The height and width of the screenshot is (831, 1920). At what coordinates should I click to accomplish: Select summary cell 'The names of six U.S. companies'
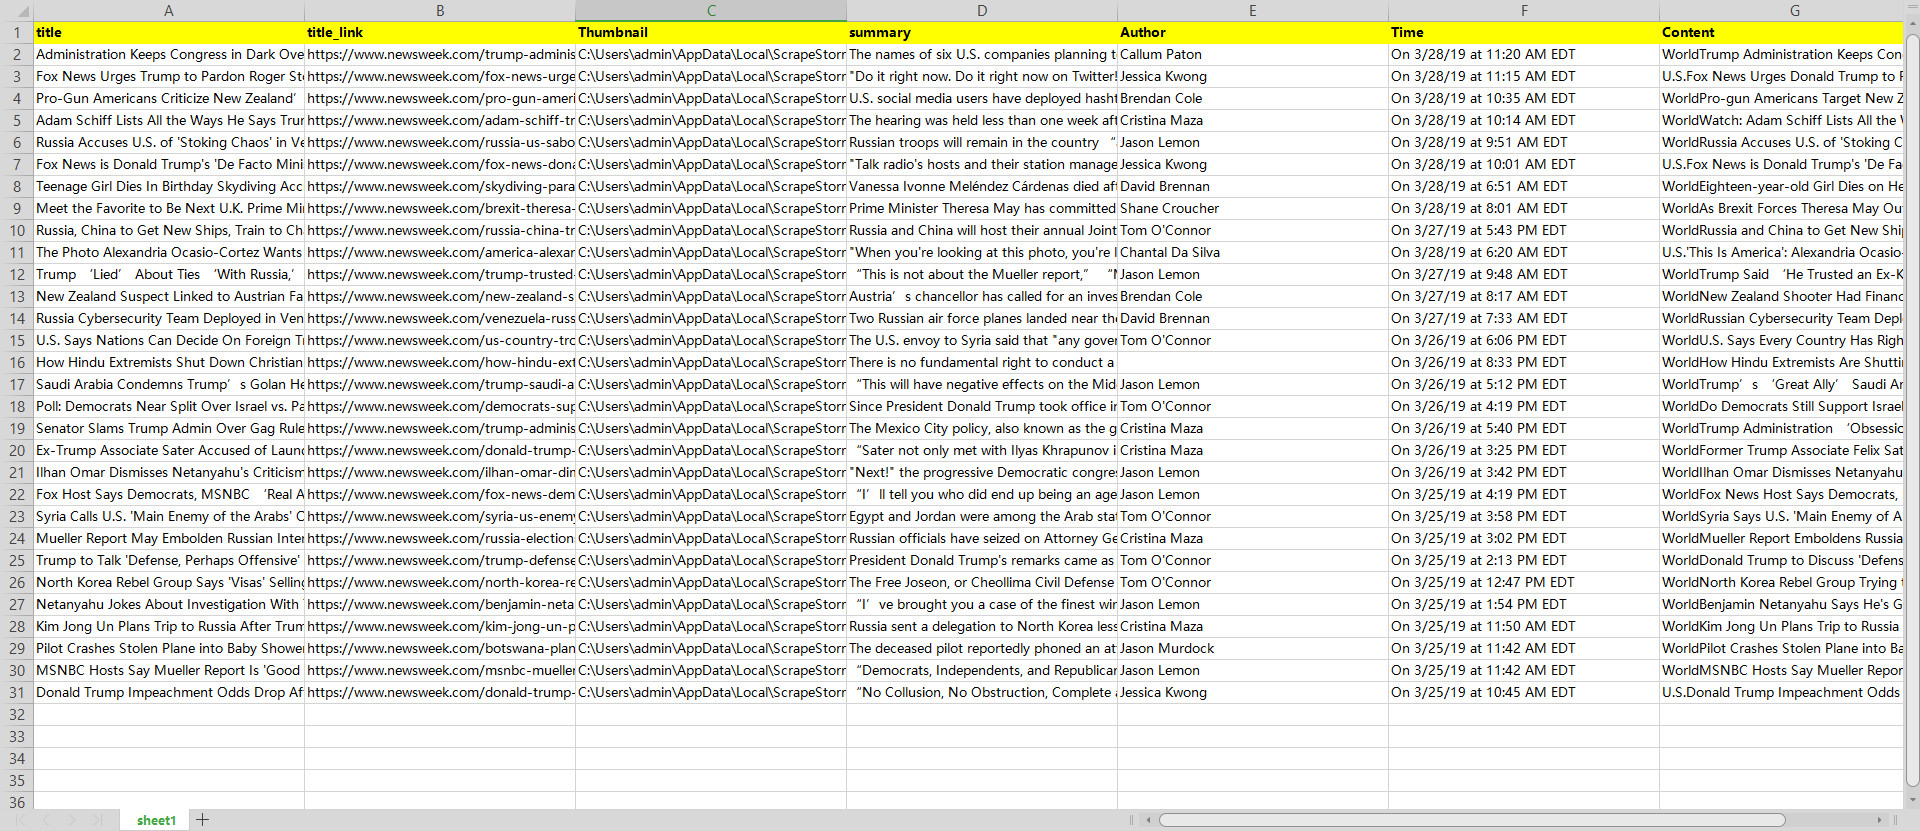pyautogui.click(x=982, y=54)
